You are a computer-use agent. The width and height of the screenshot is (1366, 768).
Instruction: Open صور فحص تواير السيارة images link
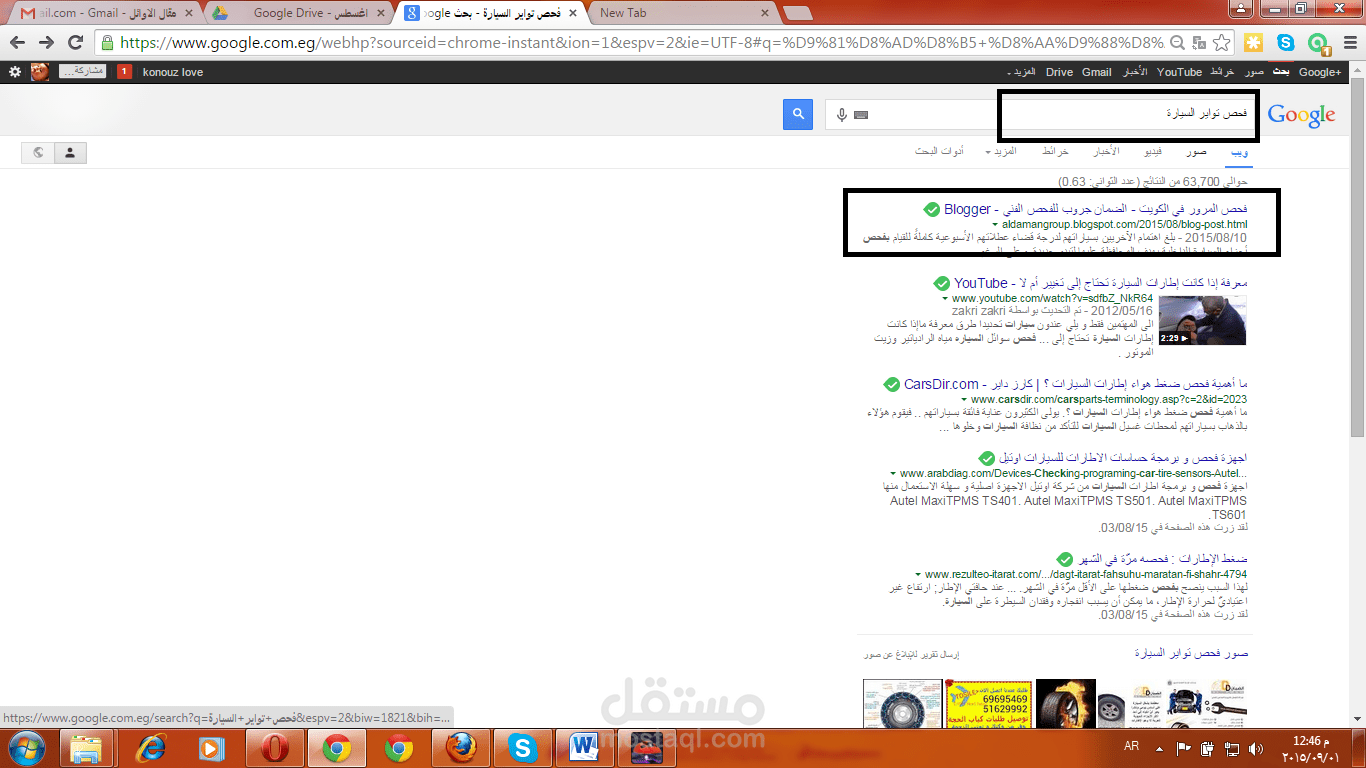coord(1192,653)
